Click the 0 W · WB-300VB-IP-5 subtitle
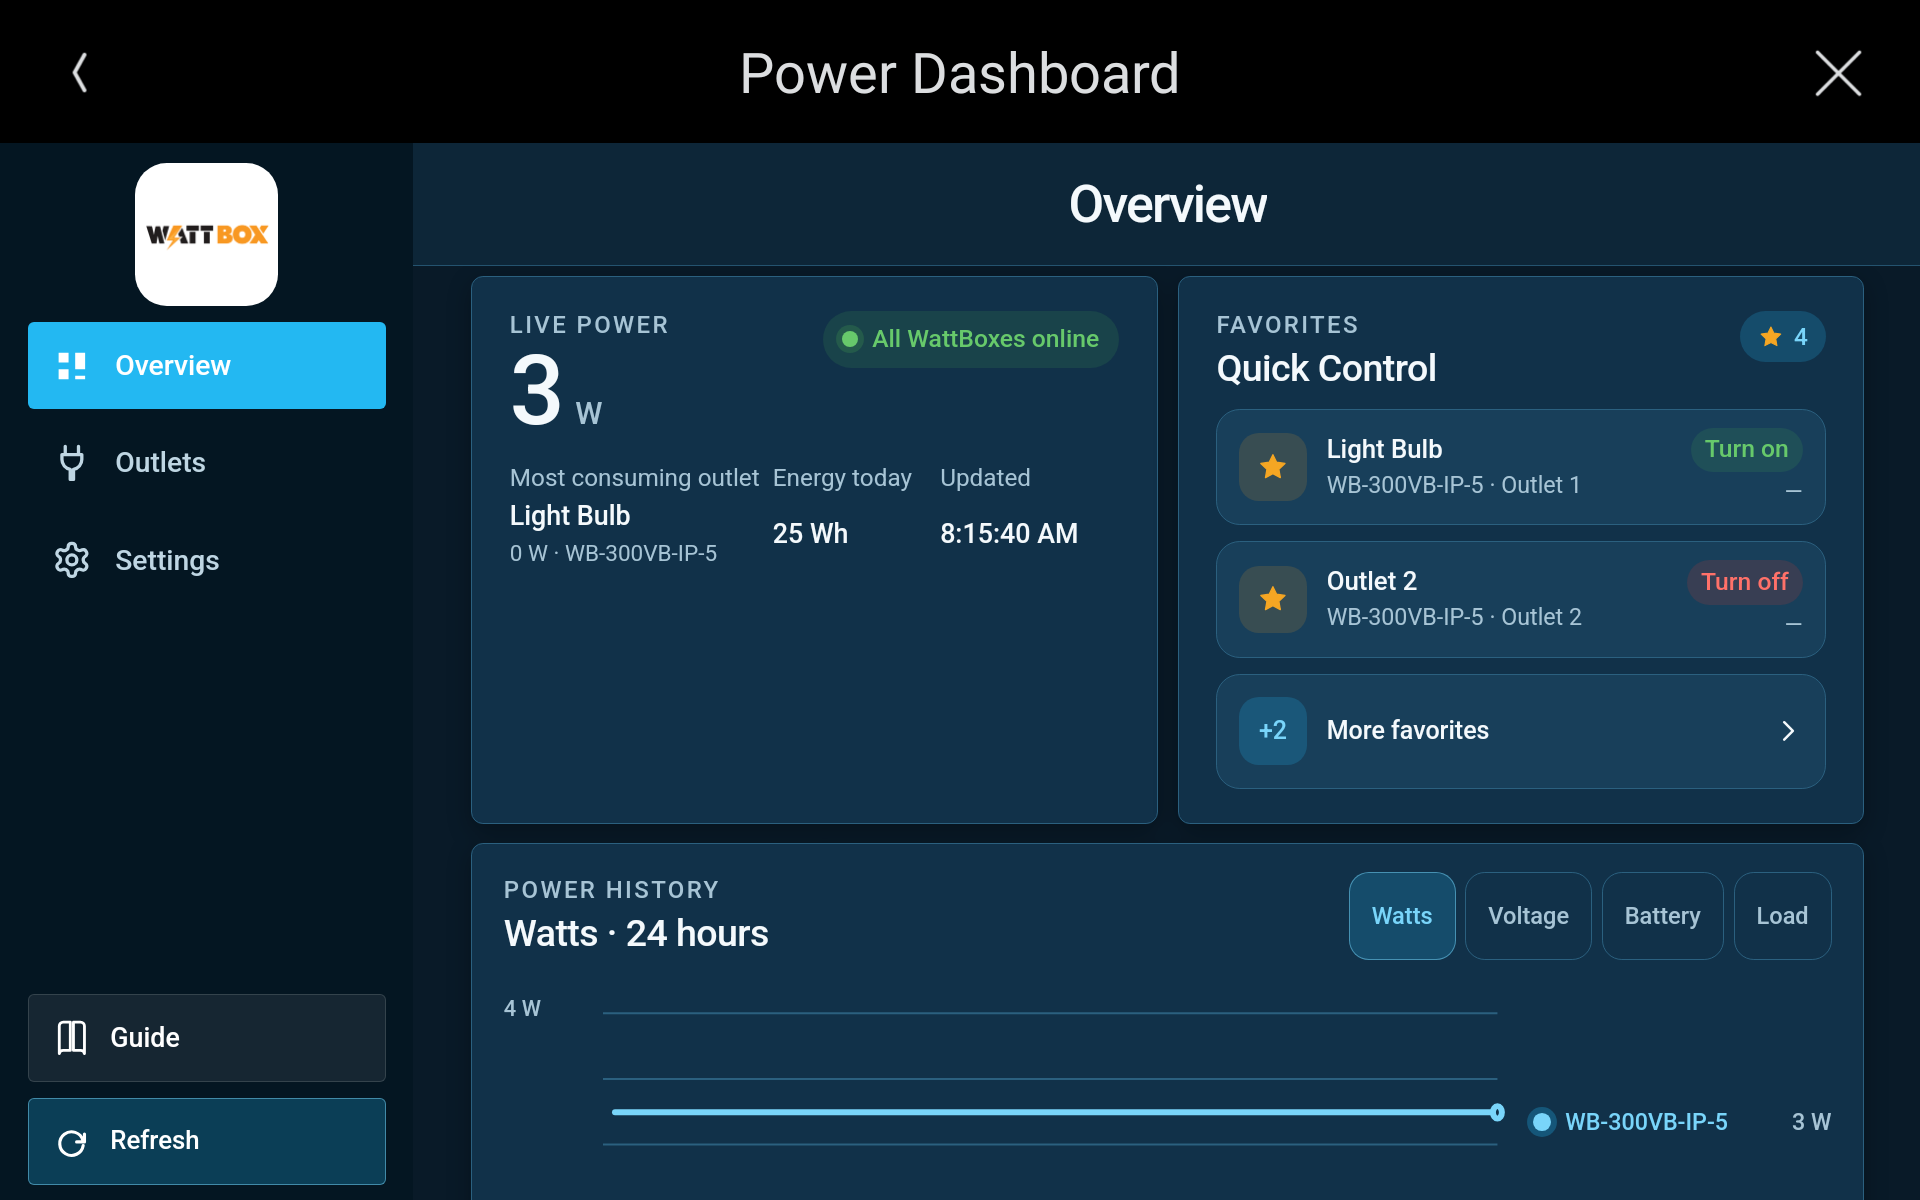 click(x=613, y=554)
